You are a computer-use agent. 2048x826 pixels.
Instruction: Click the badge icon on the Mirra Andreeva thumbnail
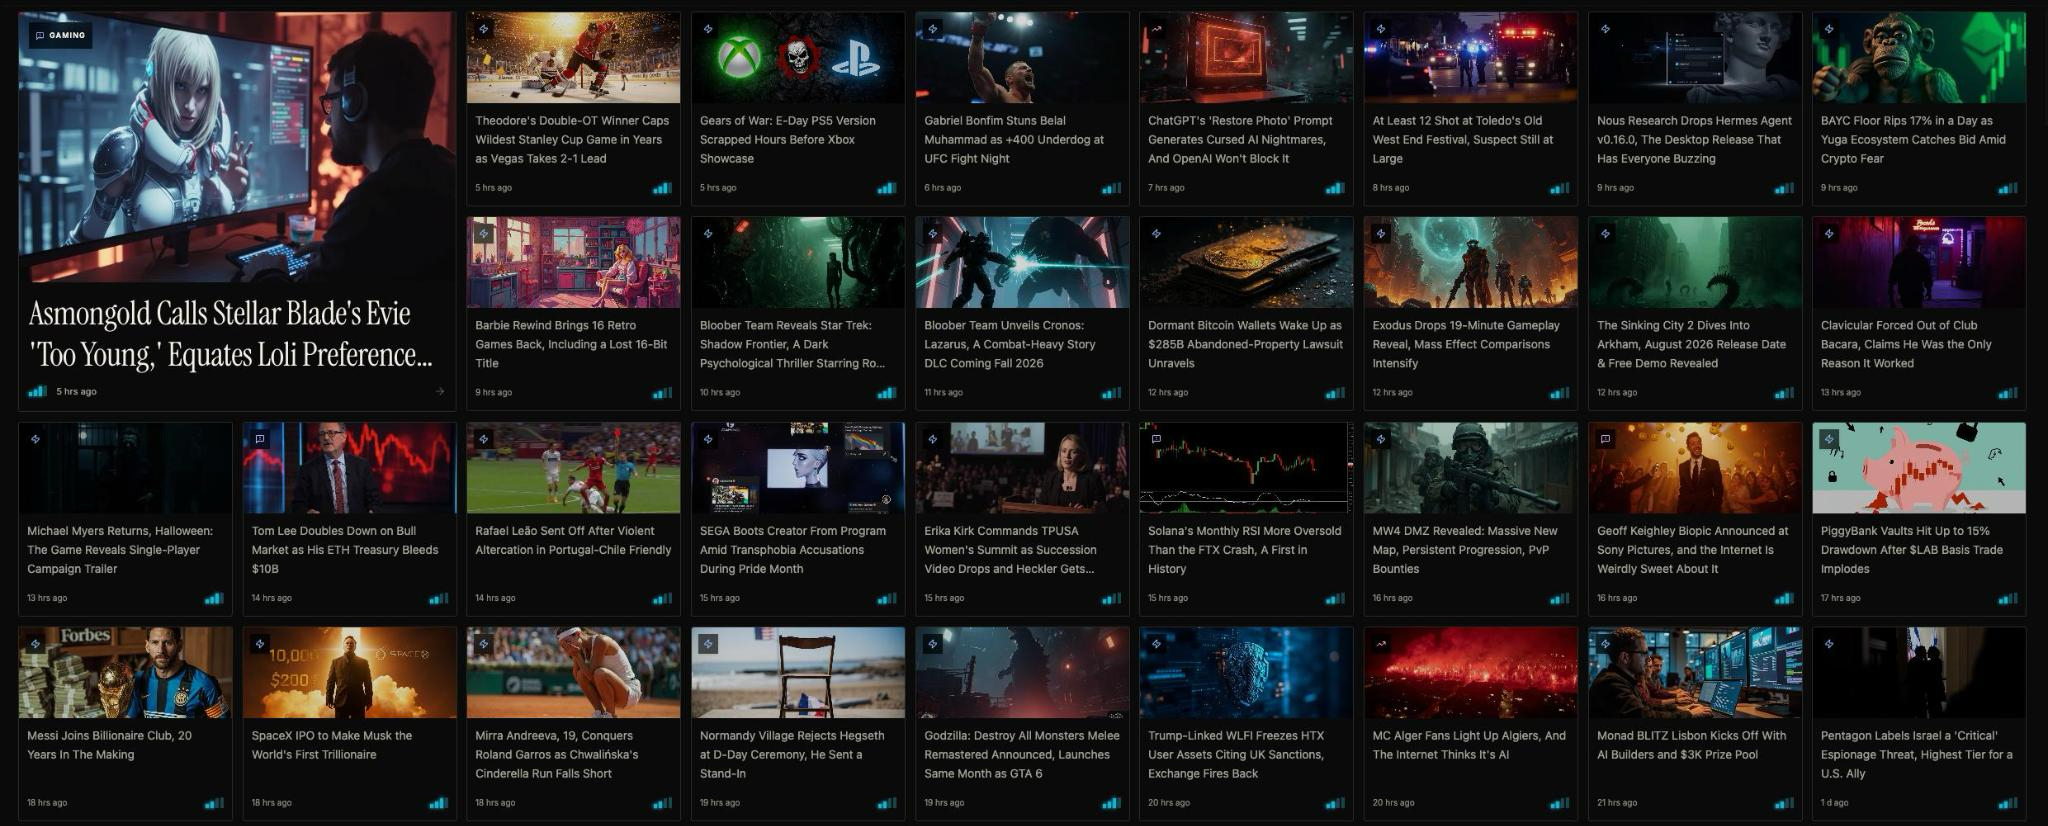click(x=484, y=644)
